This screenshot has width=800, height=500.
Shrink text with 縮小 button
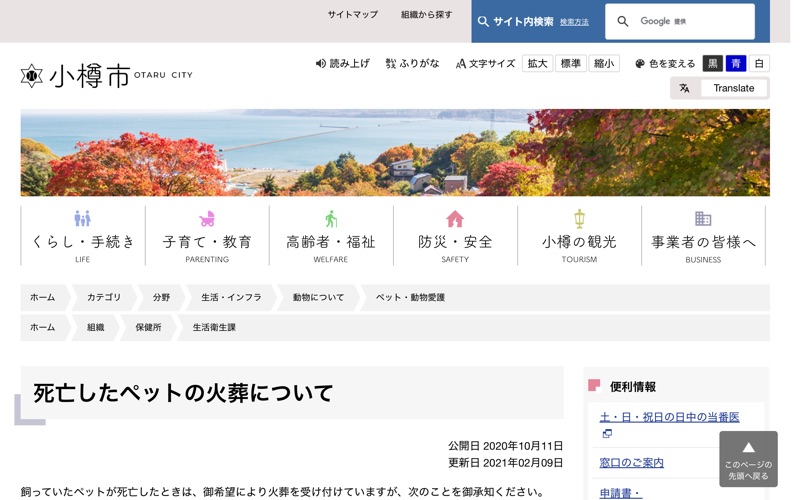[604, 63]
